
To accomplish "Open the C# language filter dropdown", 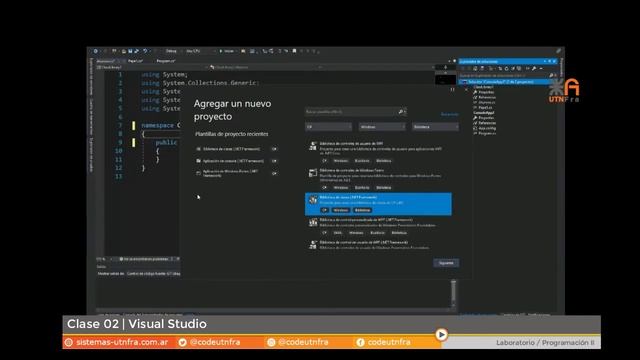I will 329,127.
